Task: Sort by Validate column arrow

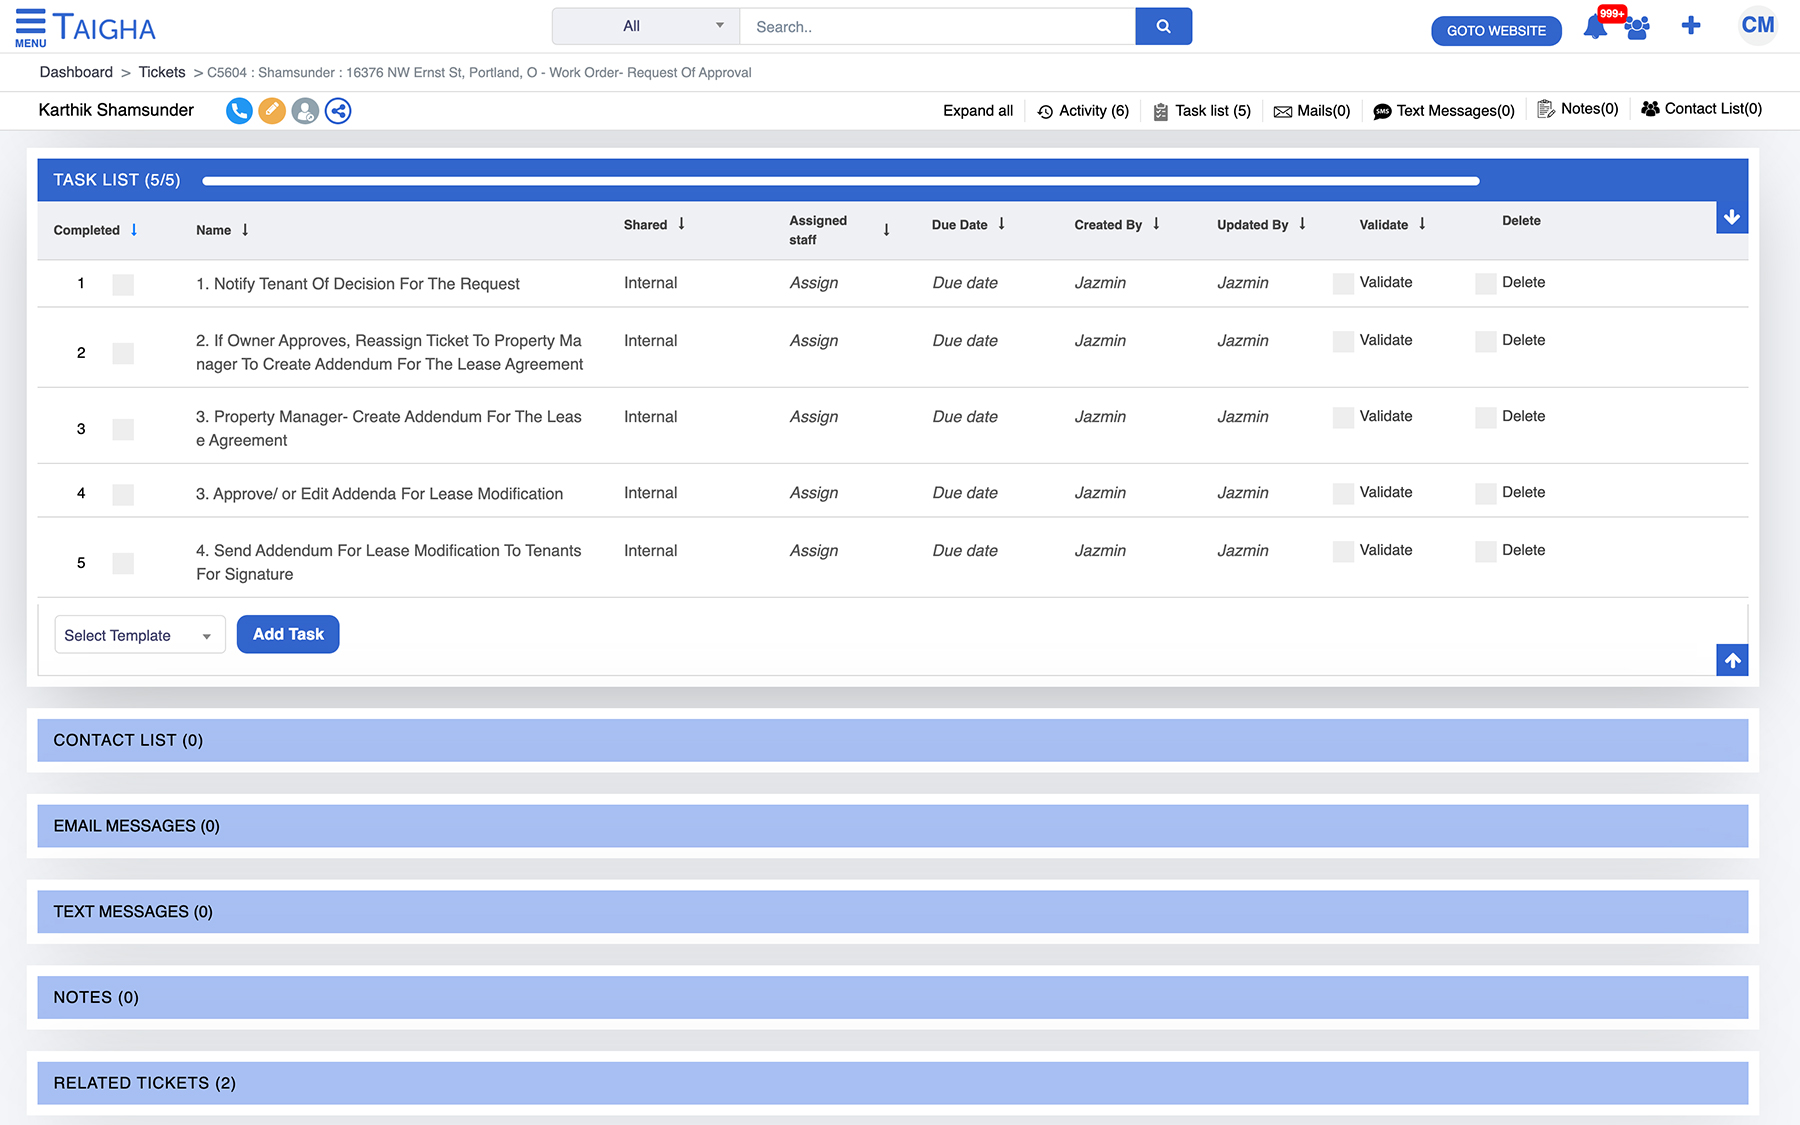Action: 1422,224
